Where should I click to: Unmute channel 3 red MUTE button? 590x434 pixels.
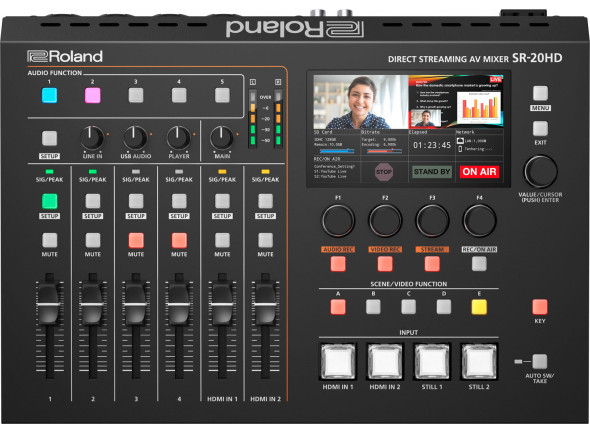coord(136,240)
